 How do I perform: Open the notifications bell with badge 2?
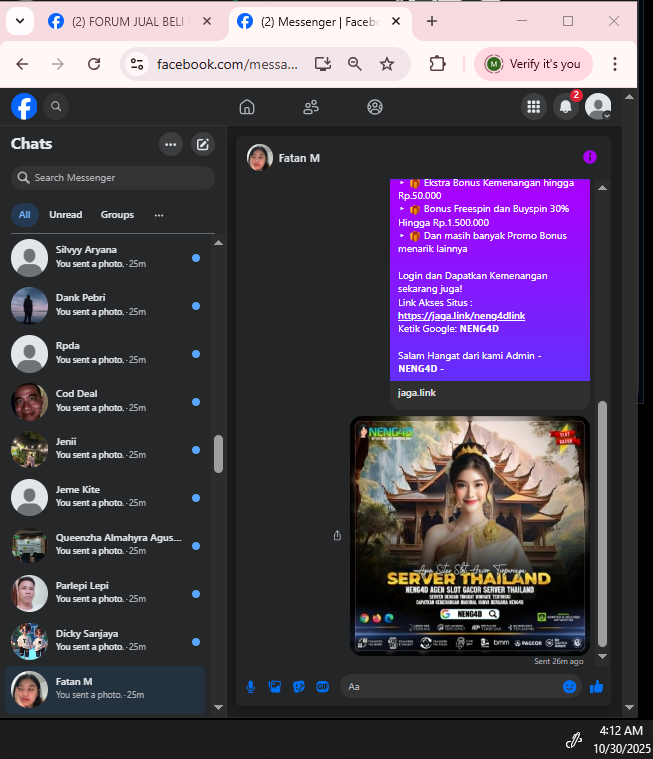(566, 106)
